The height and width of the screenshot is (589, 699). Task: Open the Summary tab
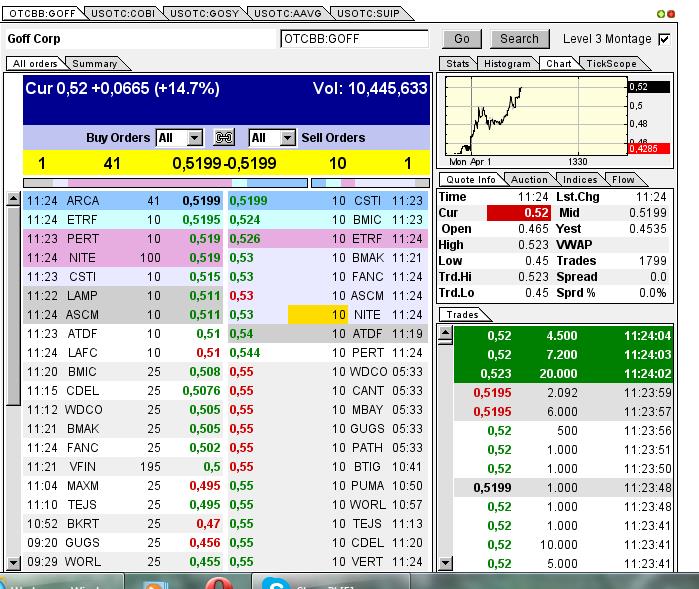pos(94,64)
